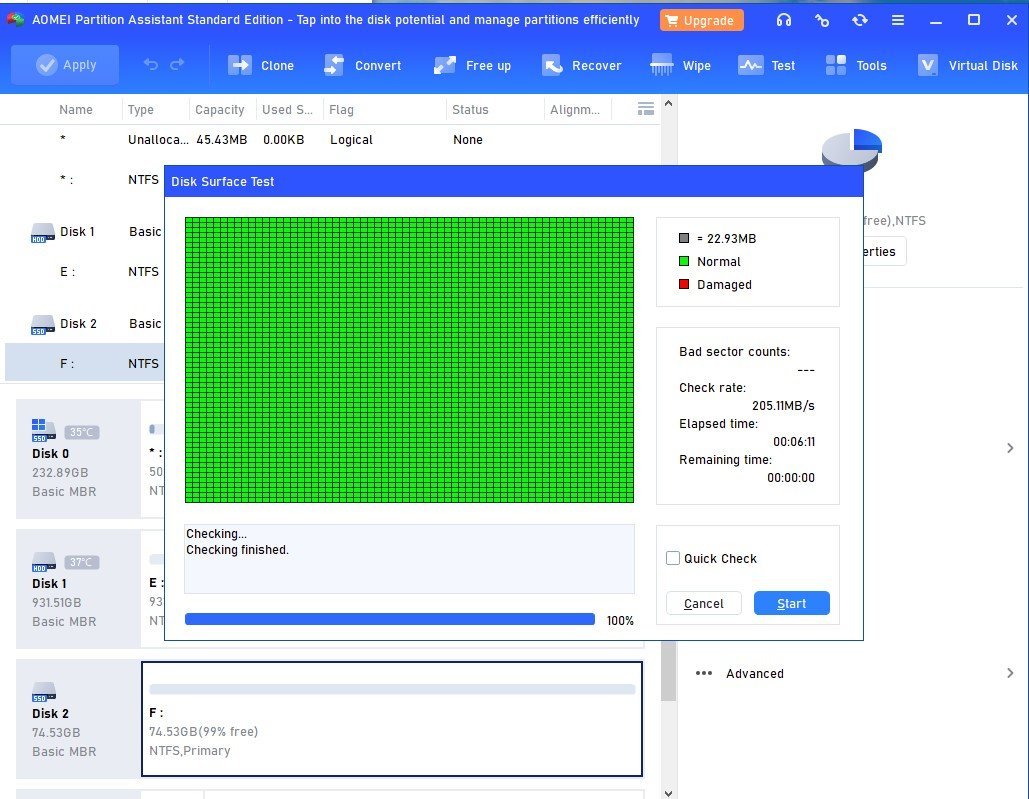Select the Clone tool in the toolbar
The width and height of the screenshot is (1029, 799).
(x=261, y=64)
